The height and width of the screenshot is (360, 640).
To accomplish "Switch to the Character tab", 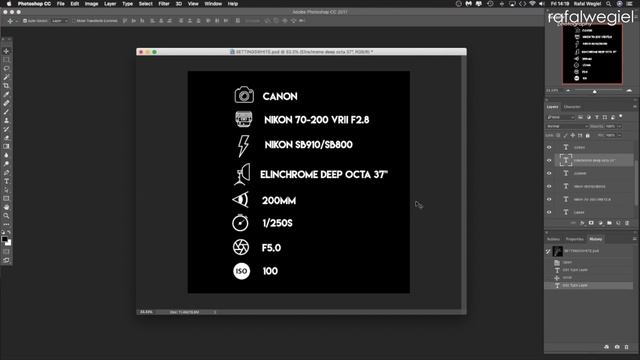I will (572, 107).
